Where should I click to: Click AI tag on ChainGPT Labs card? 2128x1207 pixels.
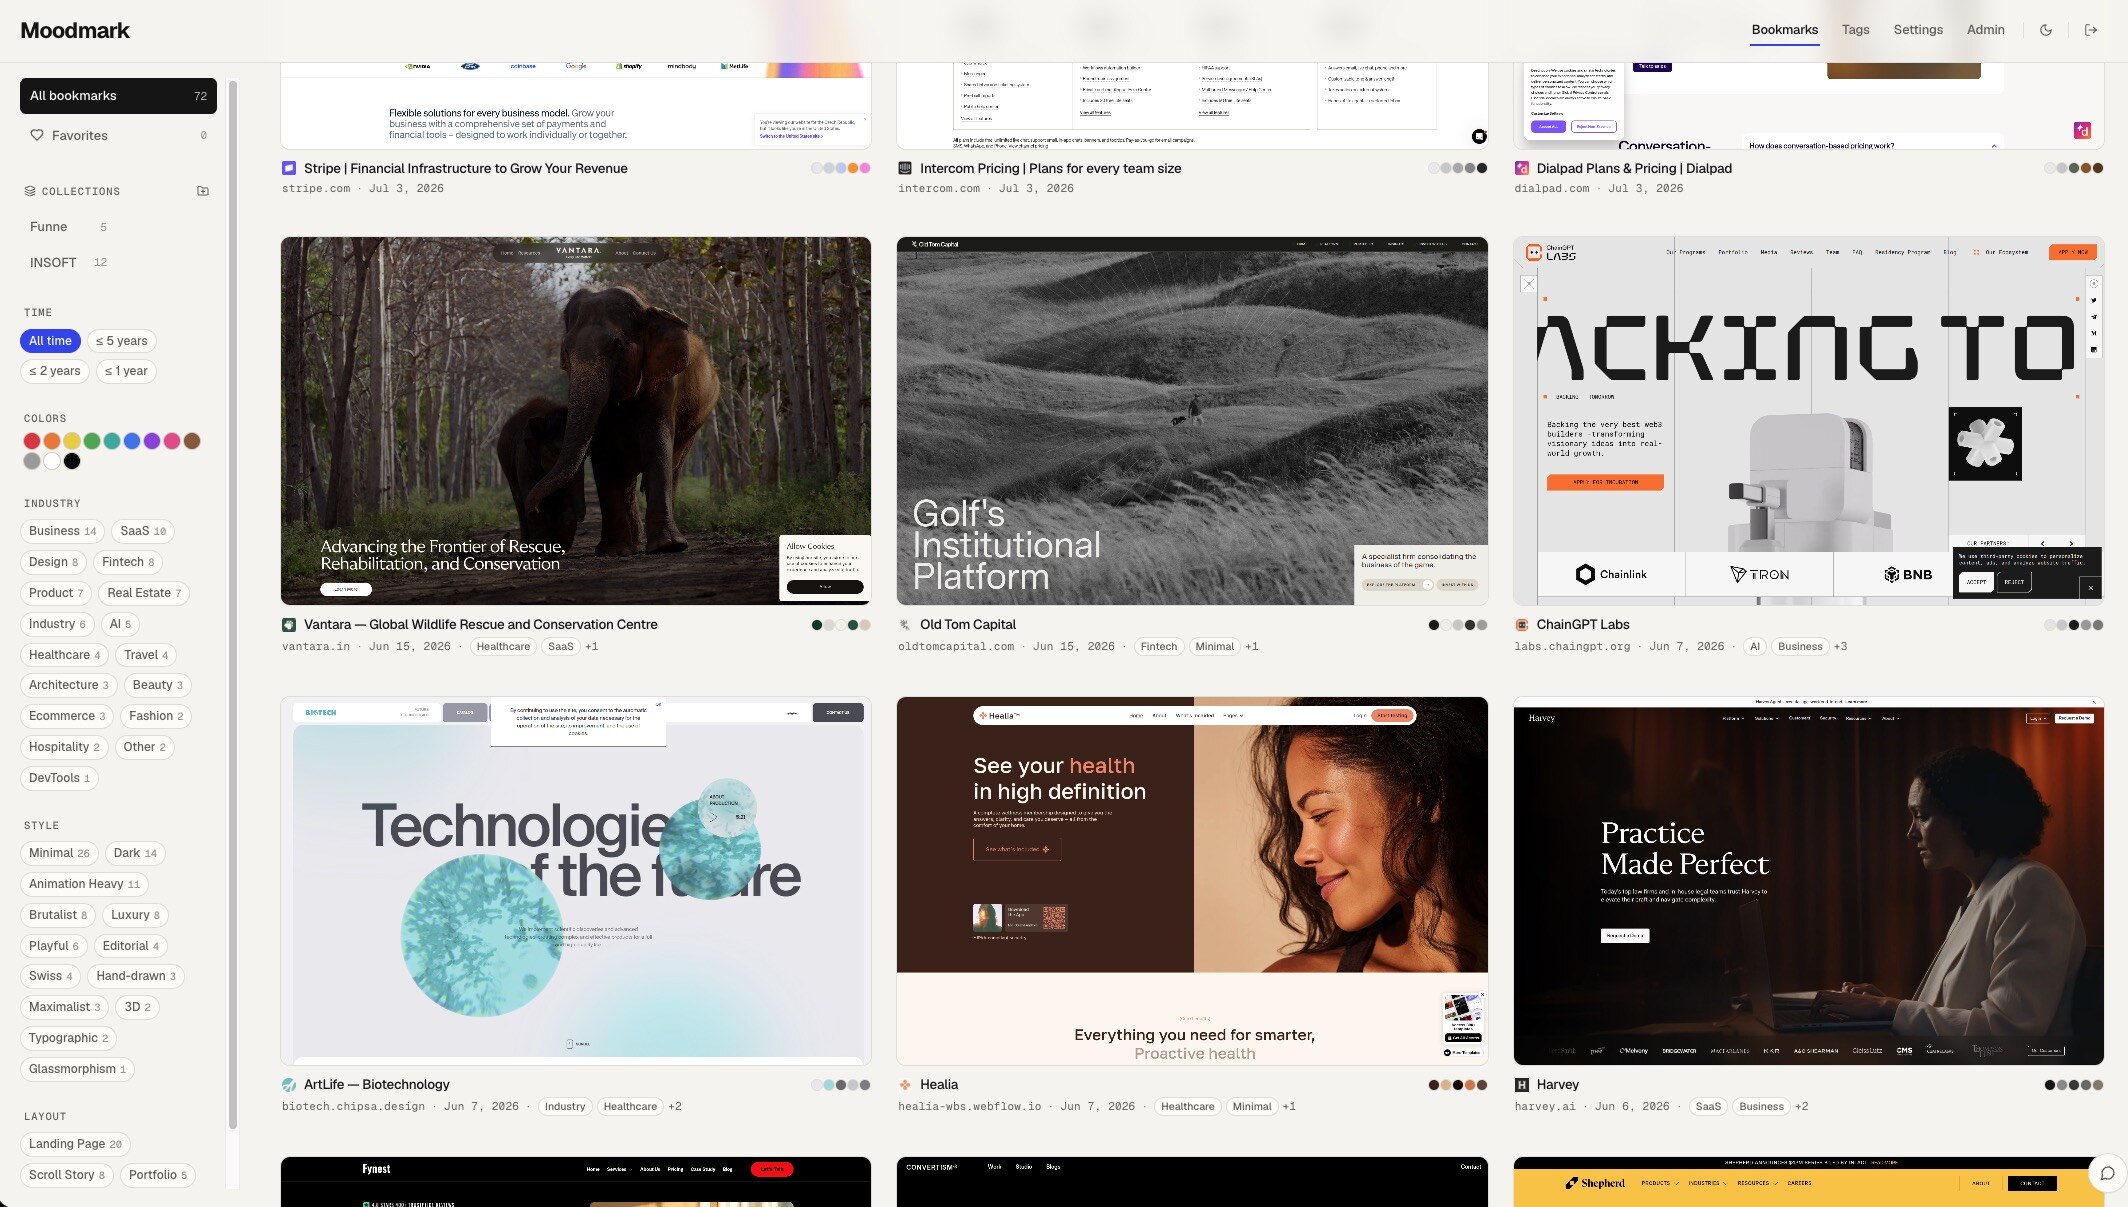[x=1755, y=647]
